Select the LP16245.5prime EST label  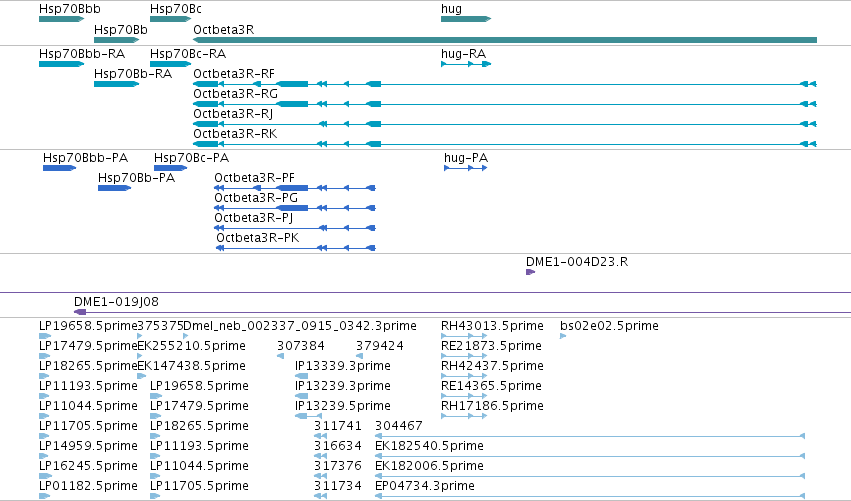point(88,466)
